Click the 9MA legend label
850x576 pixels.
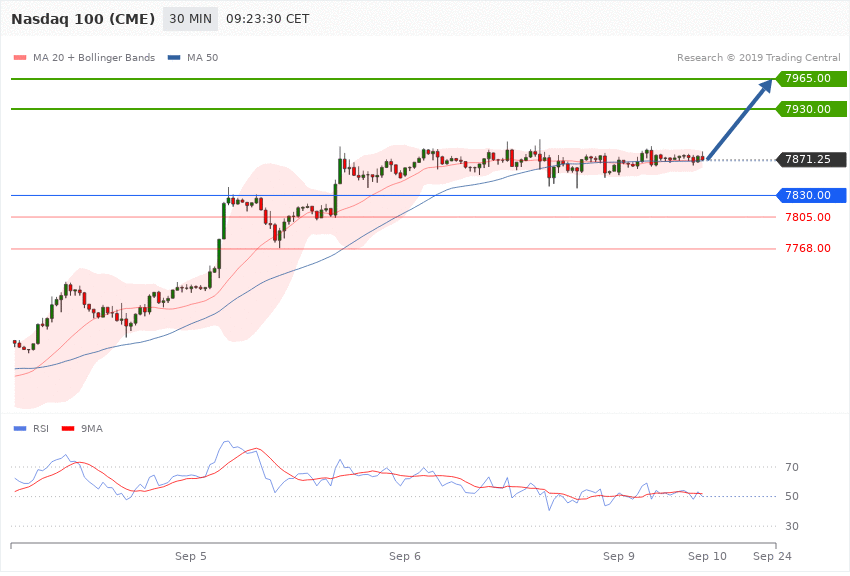[92, 429]
